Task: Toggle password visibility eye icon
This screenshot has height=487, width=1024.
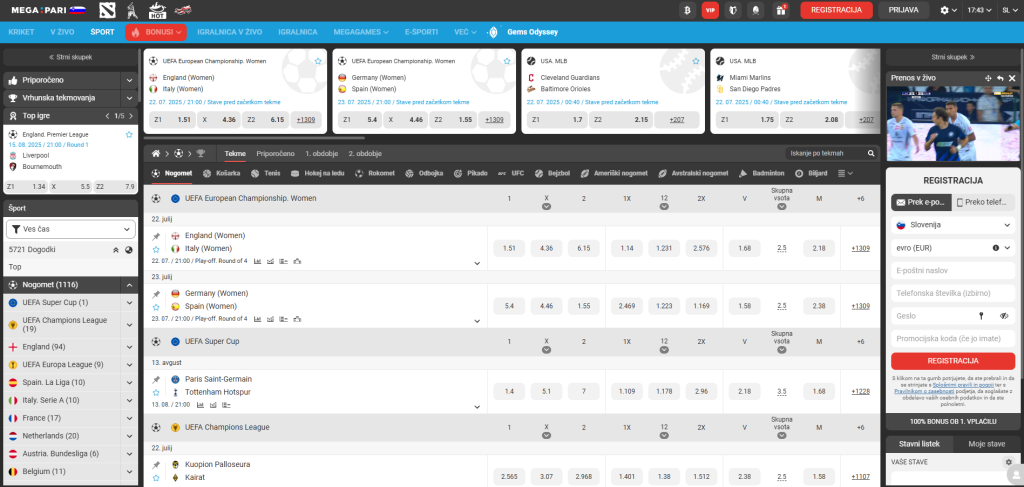Action: 1004,316
